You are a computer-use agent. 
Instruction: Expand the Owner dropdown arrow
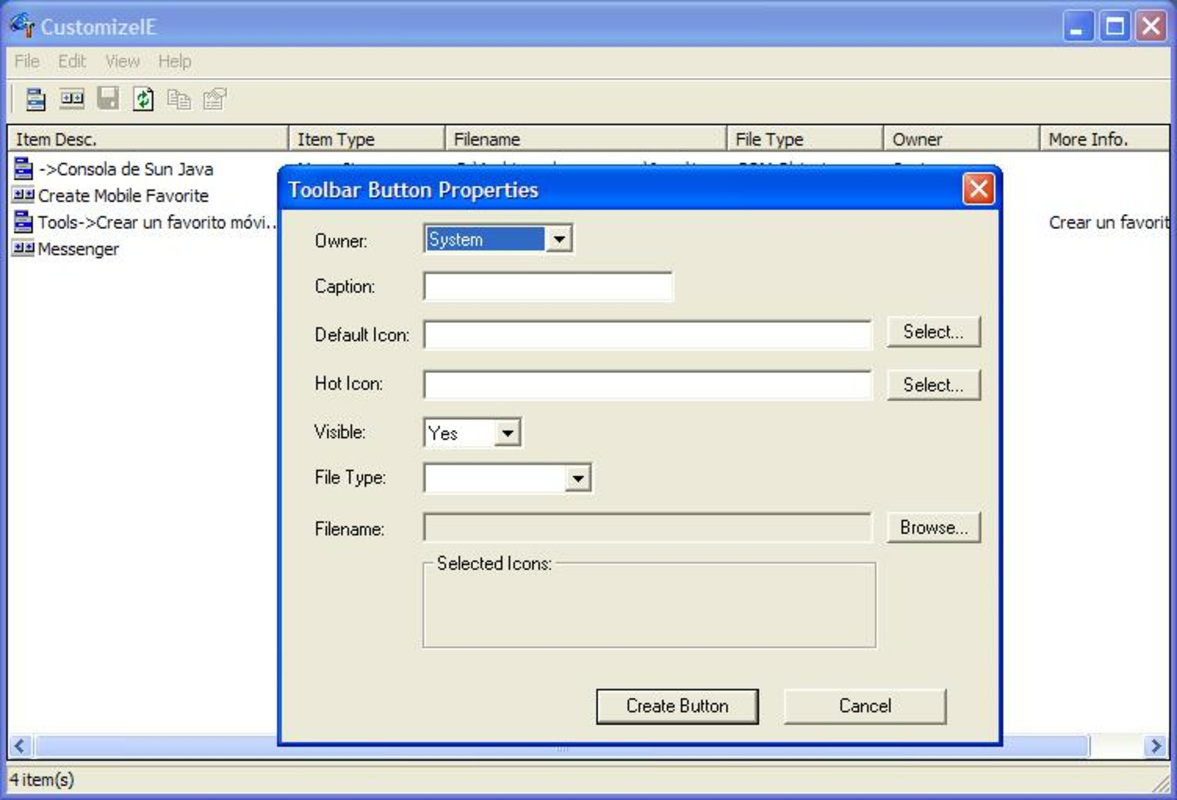559,239
